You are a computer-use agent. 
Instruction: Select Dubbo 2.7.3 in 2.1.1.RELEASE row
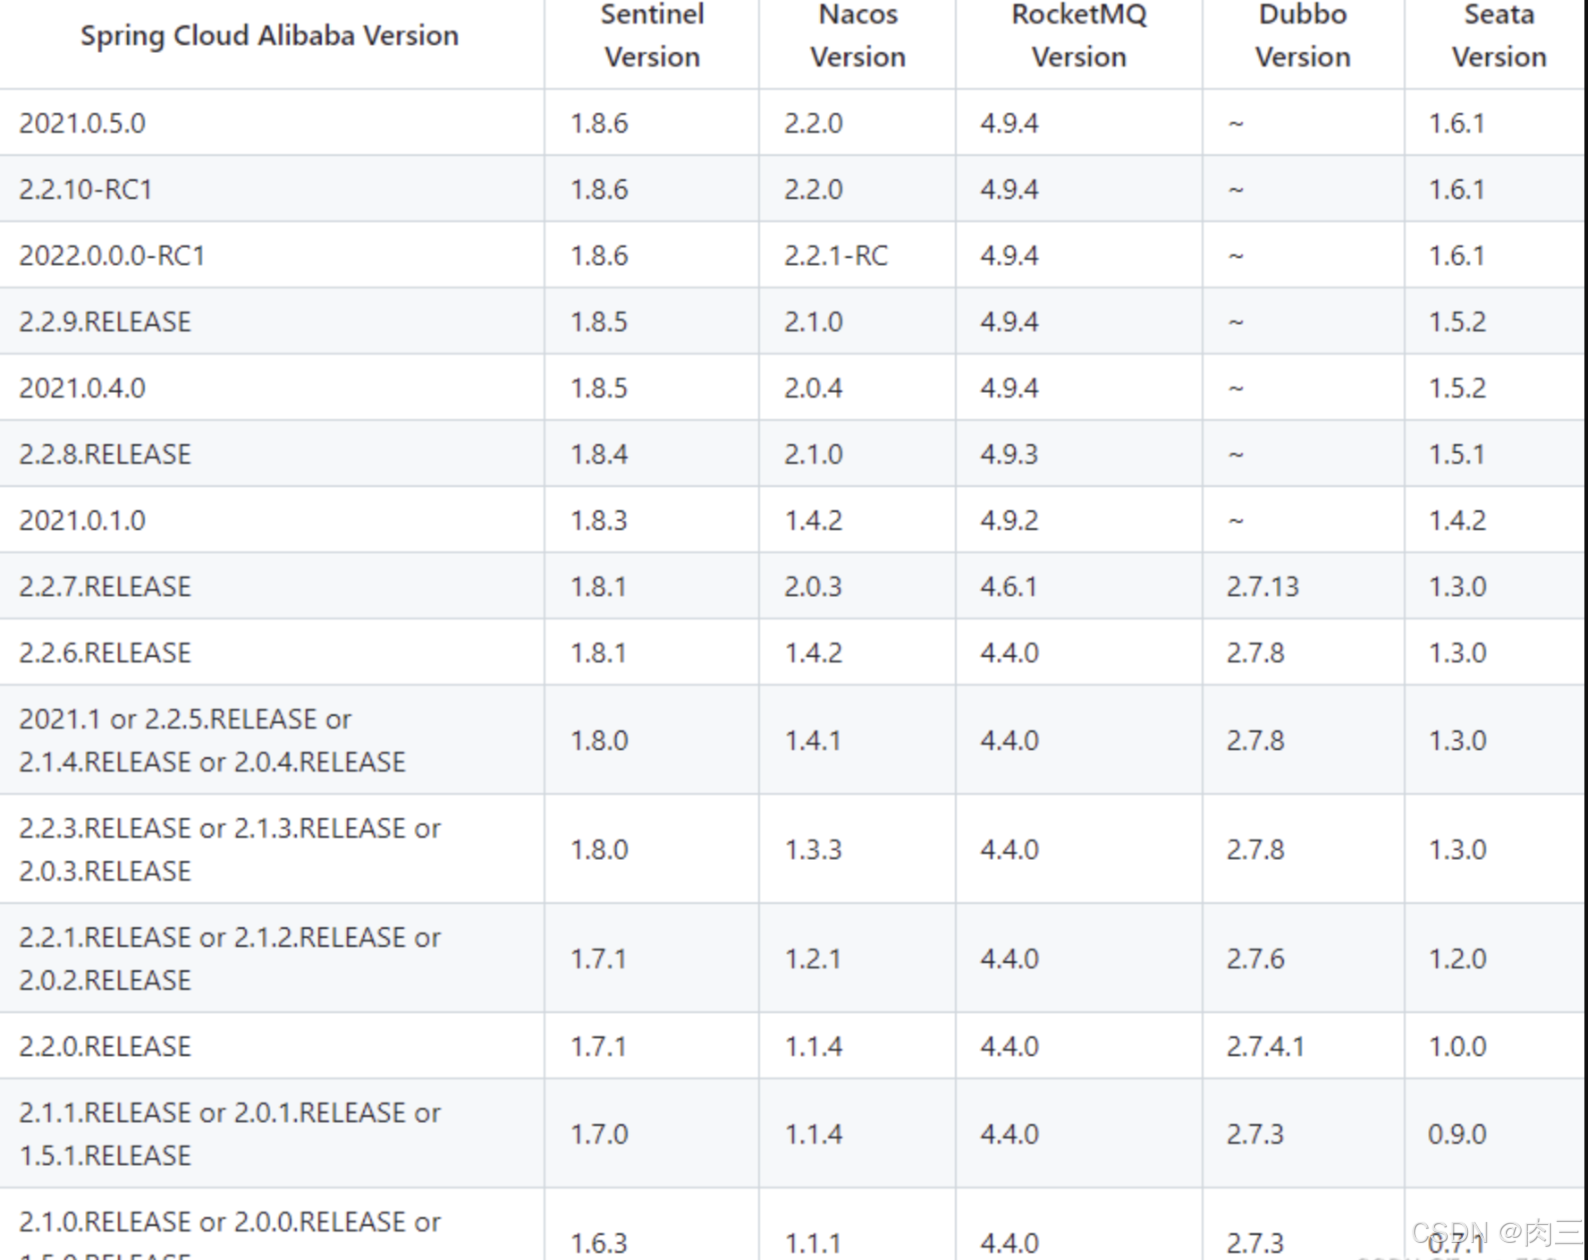tap(1256, 1134)
